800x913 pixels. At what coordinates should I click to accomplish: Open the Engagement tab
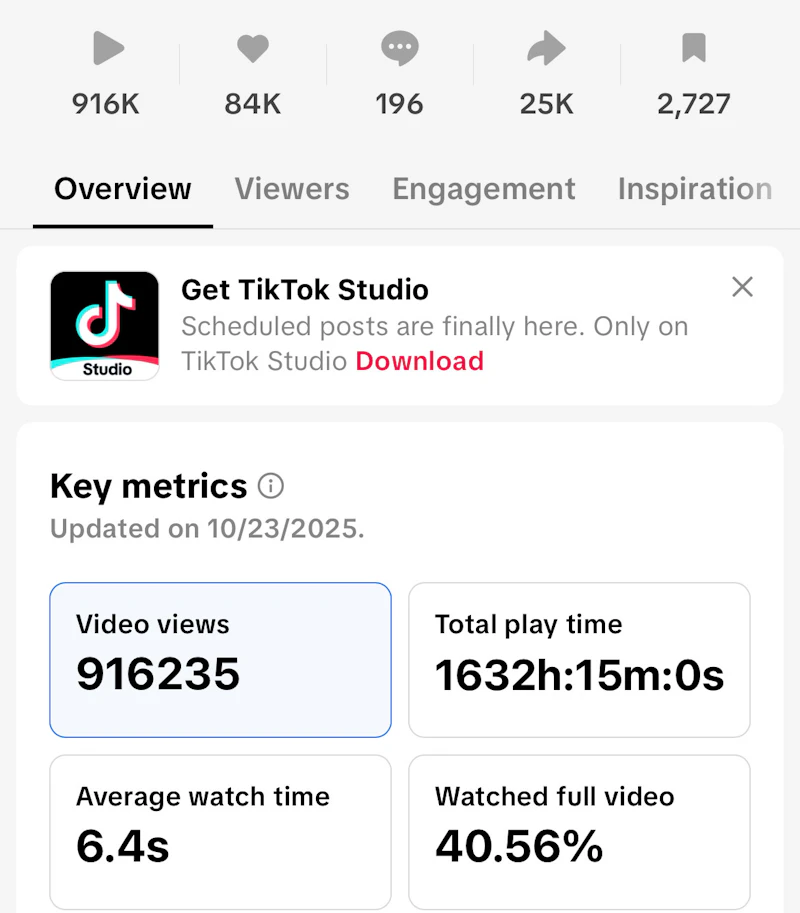point(484,189)
